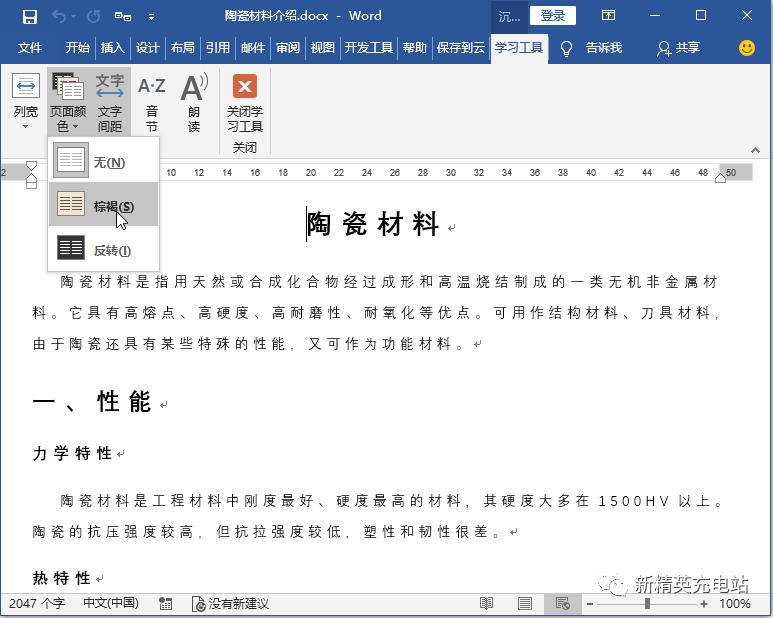
Task: Click the touch/mouse mode icon in the quick access toolbar
Action: click(x=122, y=17)
